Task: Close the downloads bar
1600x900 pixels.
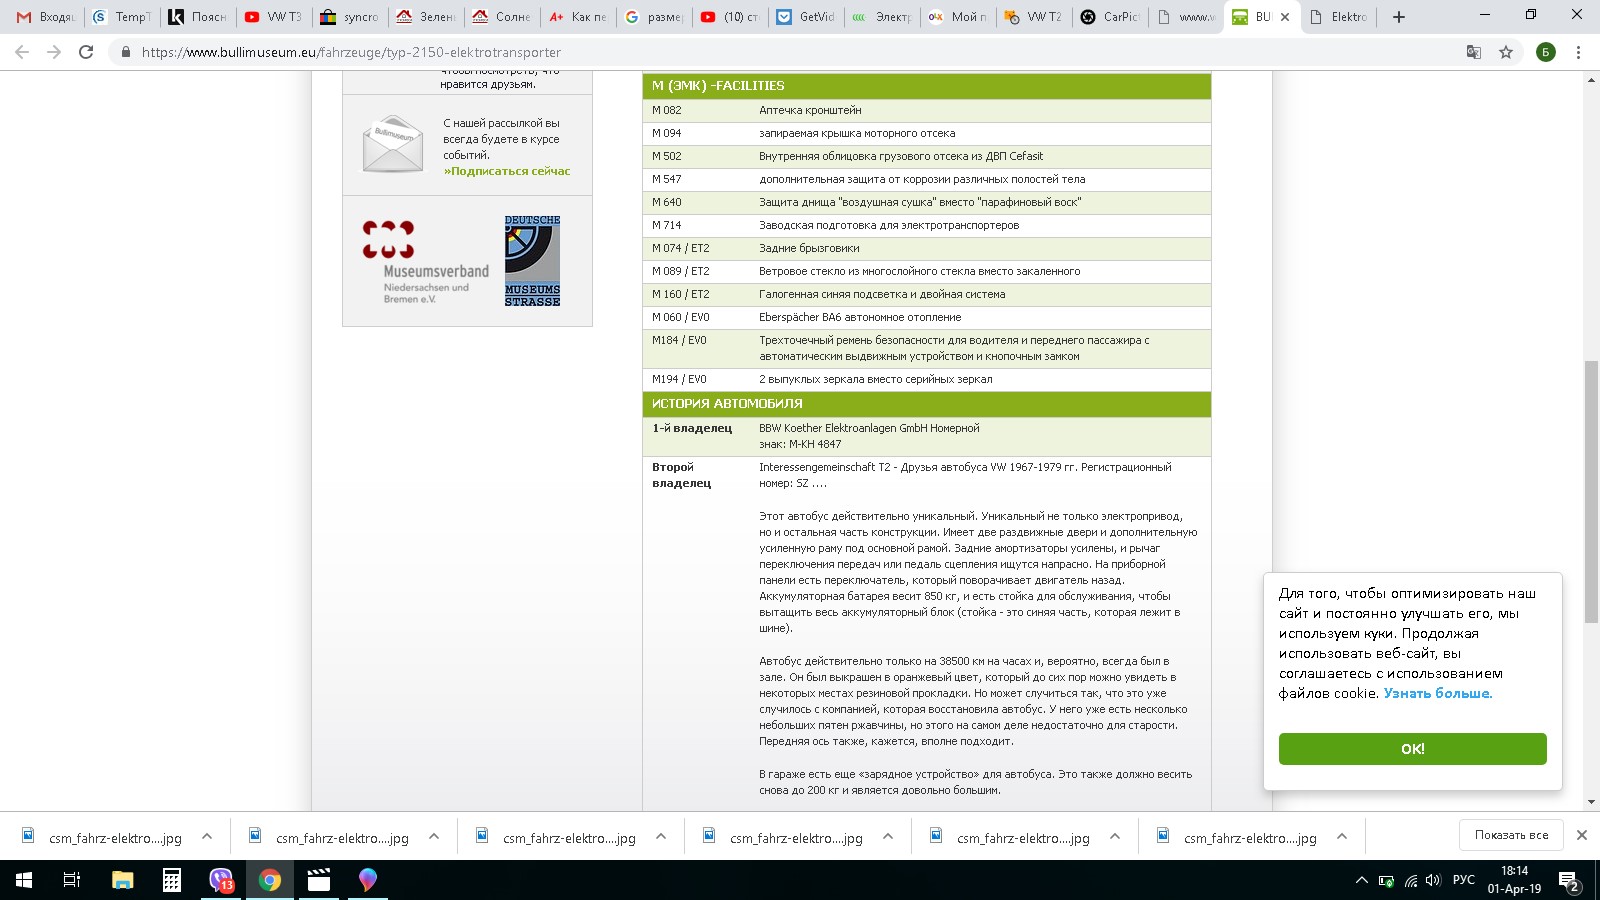Action: pos(1581,835)
